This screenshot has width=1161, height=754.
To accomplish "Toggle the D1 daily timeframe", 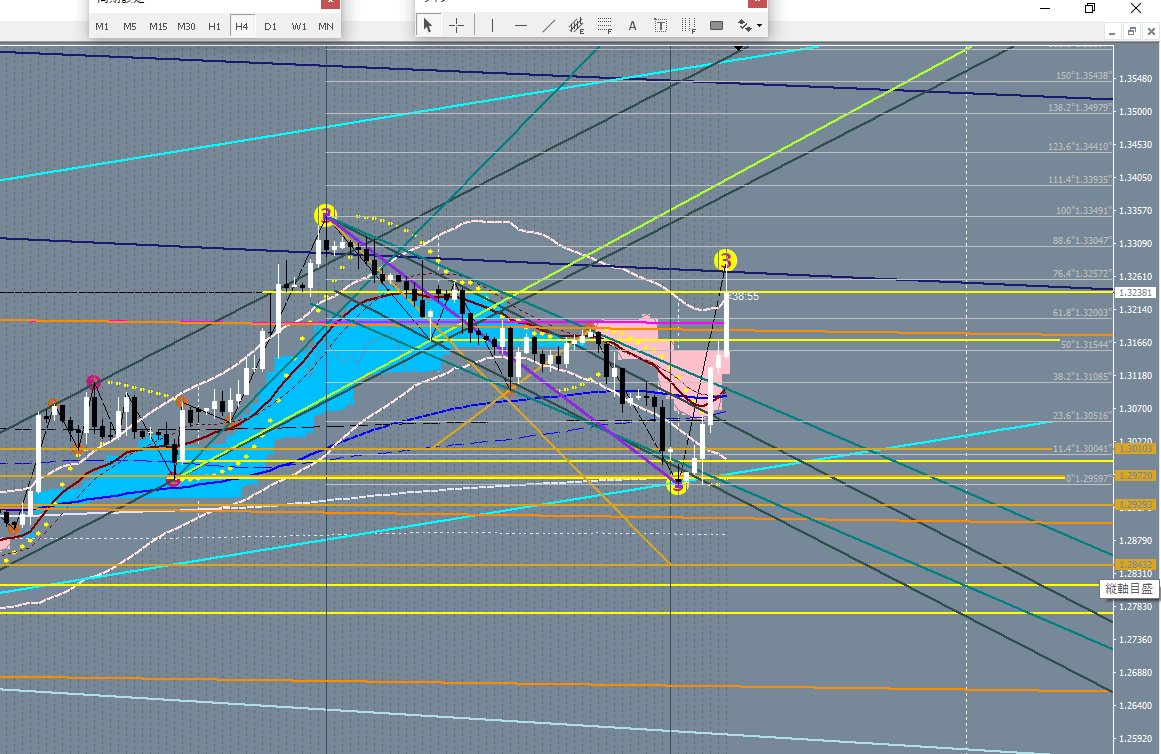I will pyautogui.click(x=270, y=26).
